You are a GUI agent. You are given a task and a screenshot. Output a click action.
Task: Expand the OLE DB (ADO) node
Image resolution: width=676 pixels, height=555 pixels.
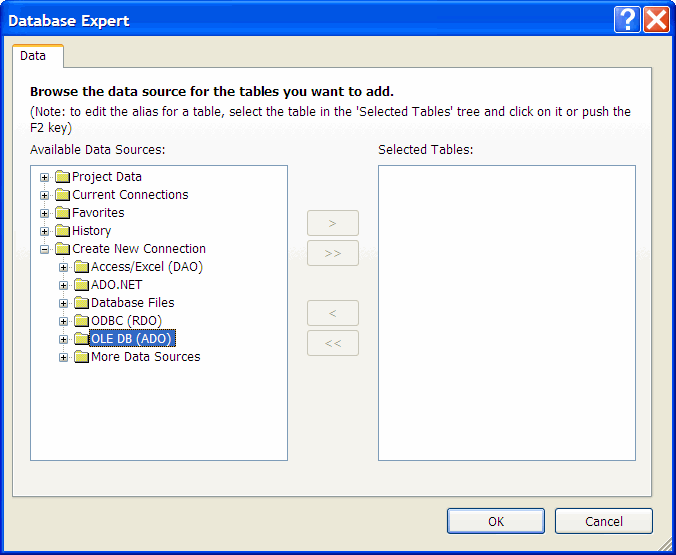coord(64,340)
